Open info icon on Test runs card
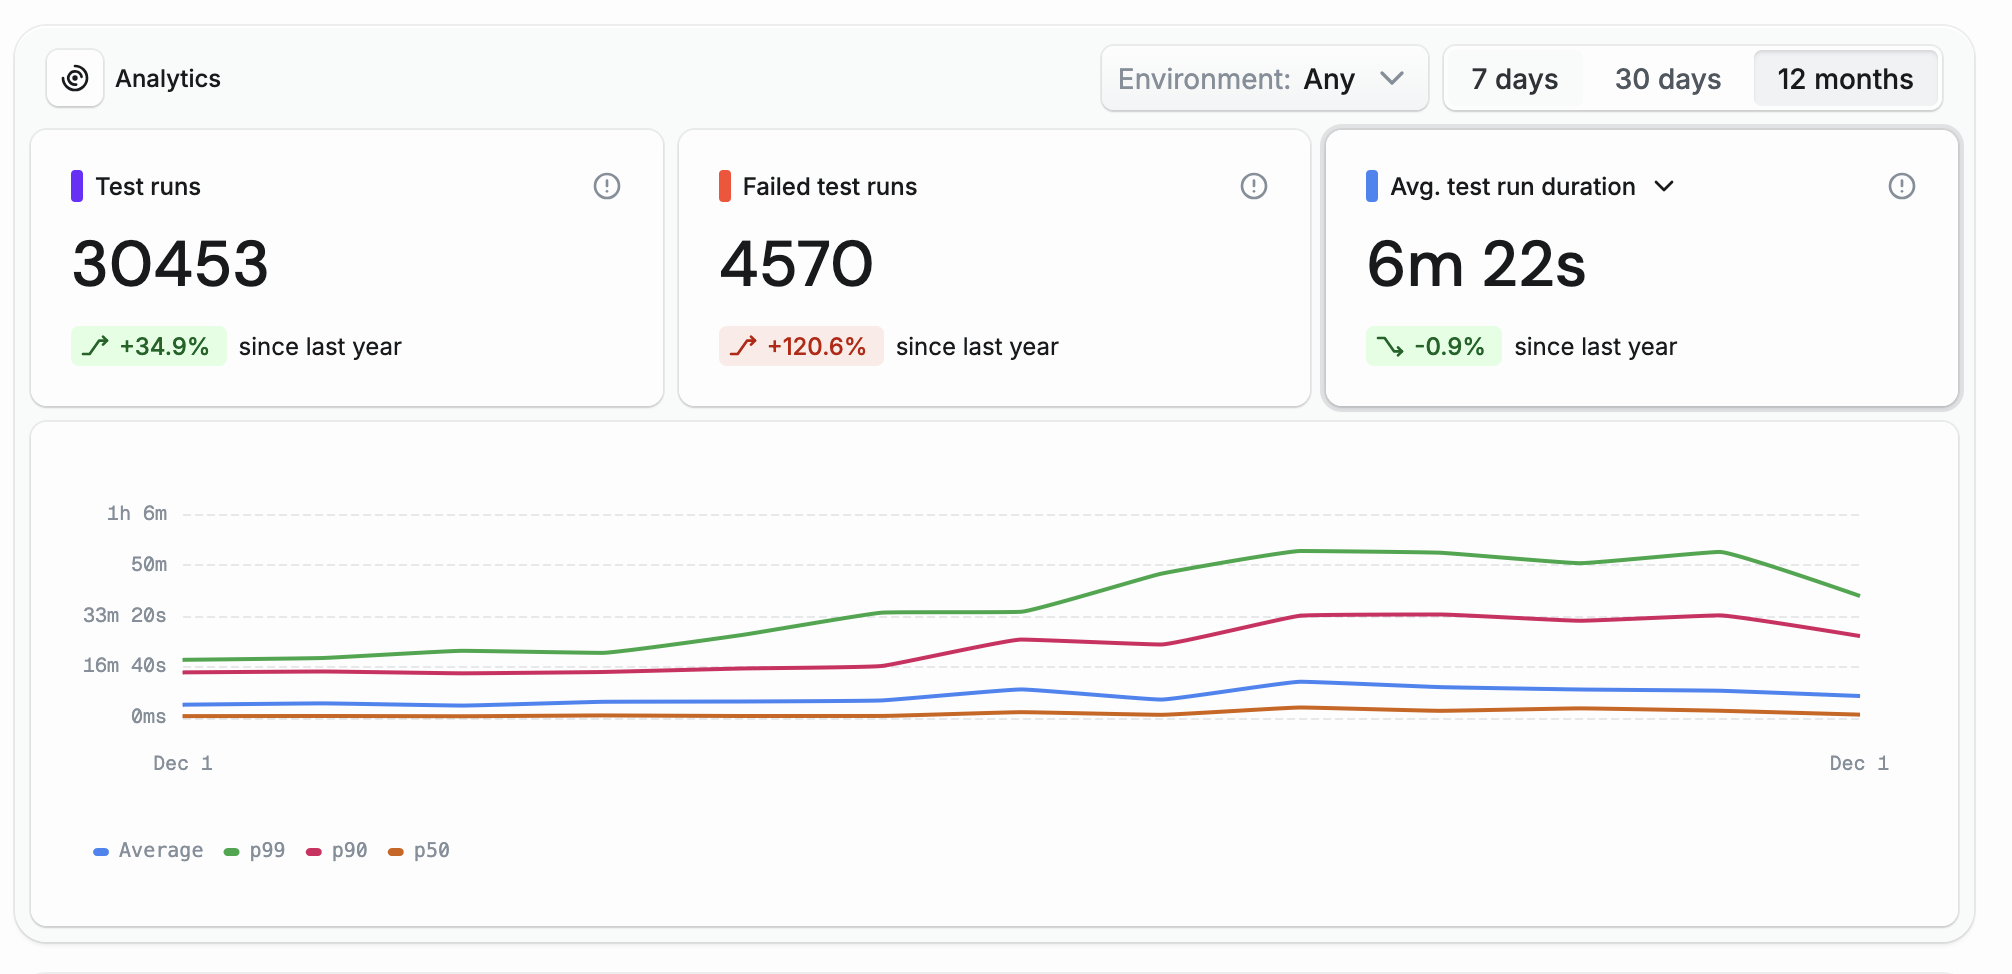This screenshot has width=2012, height=974. point(607,186)
